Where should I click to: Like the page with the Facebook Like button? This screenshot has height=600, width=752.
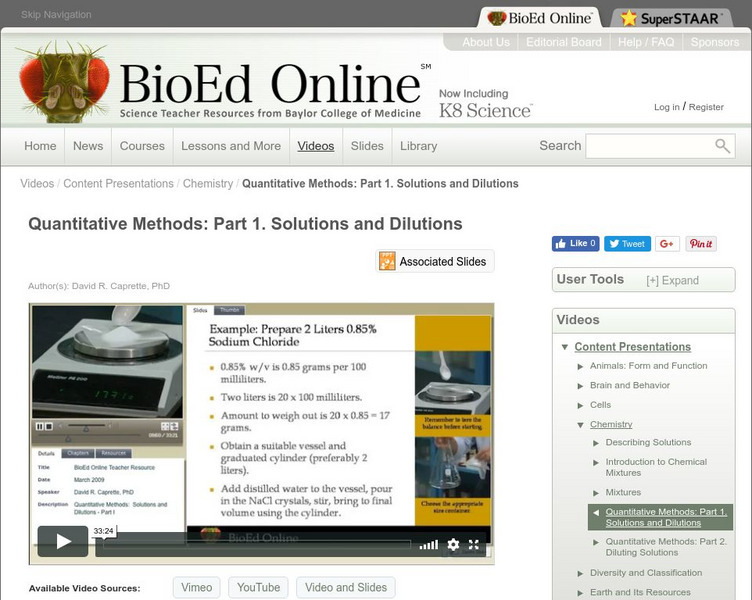click(576, 244)
